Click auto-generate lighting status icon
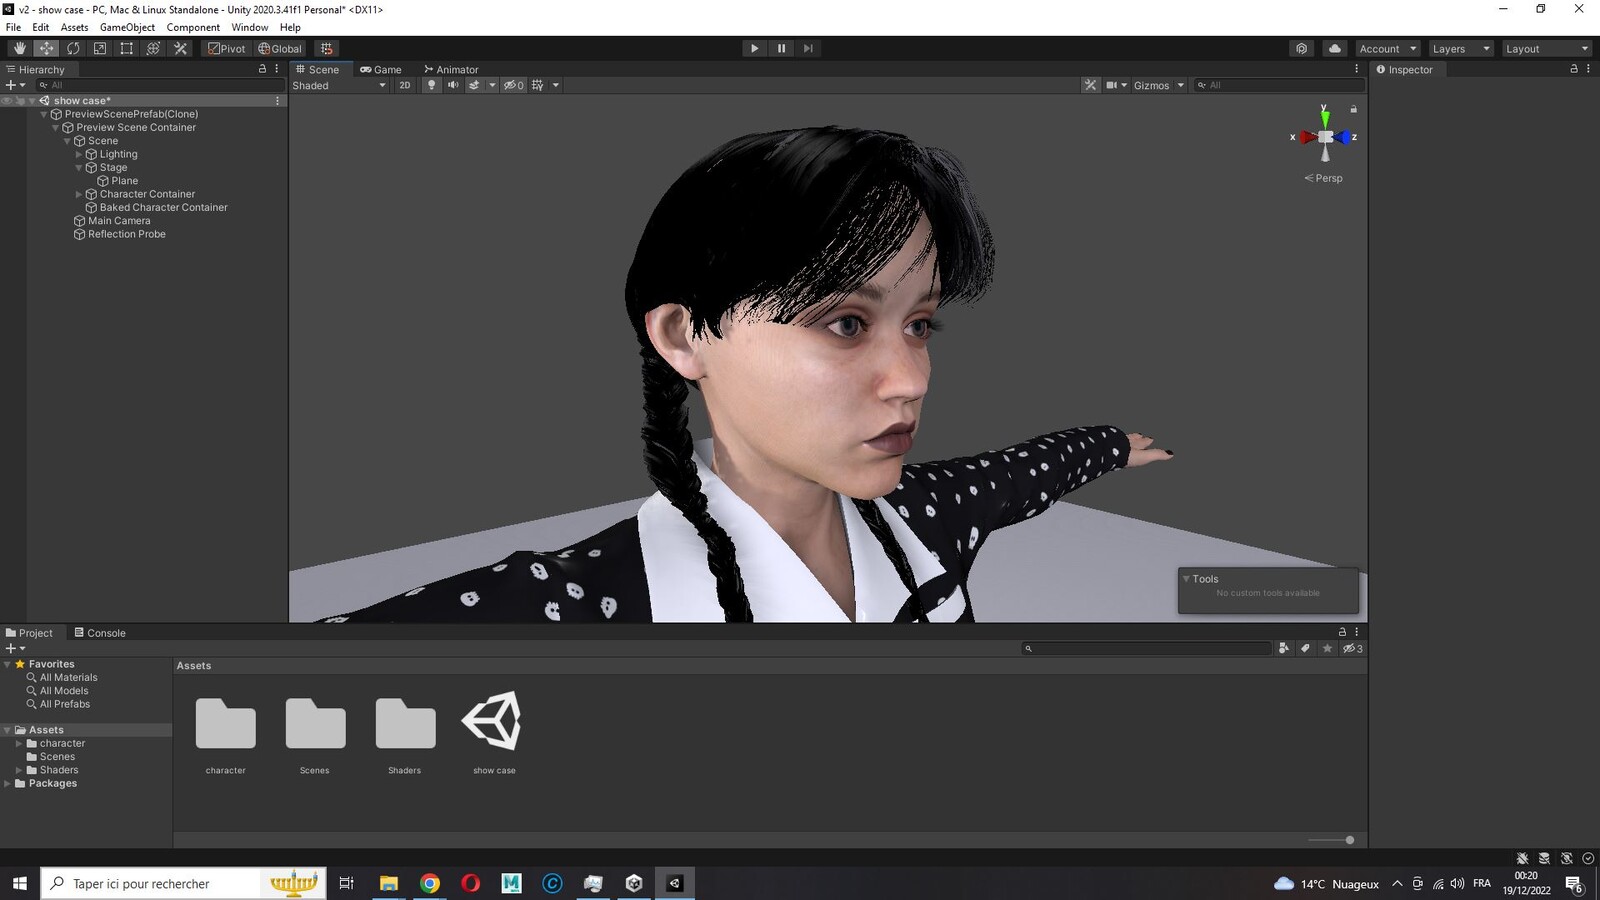 1566,858
